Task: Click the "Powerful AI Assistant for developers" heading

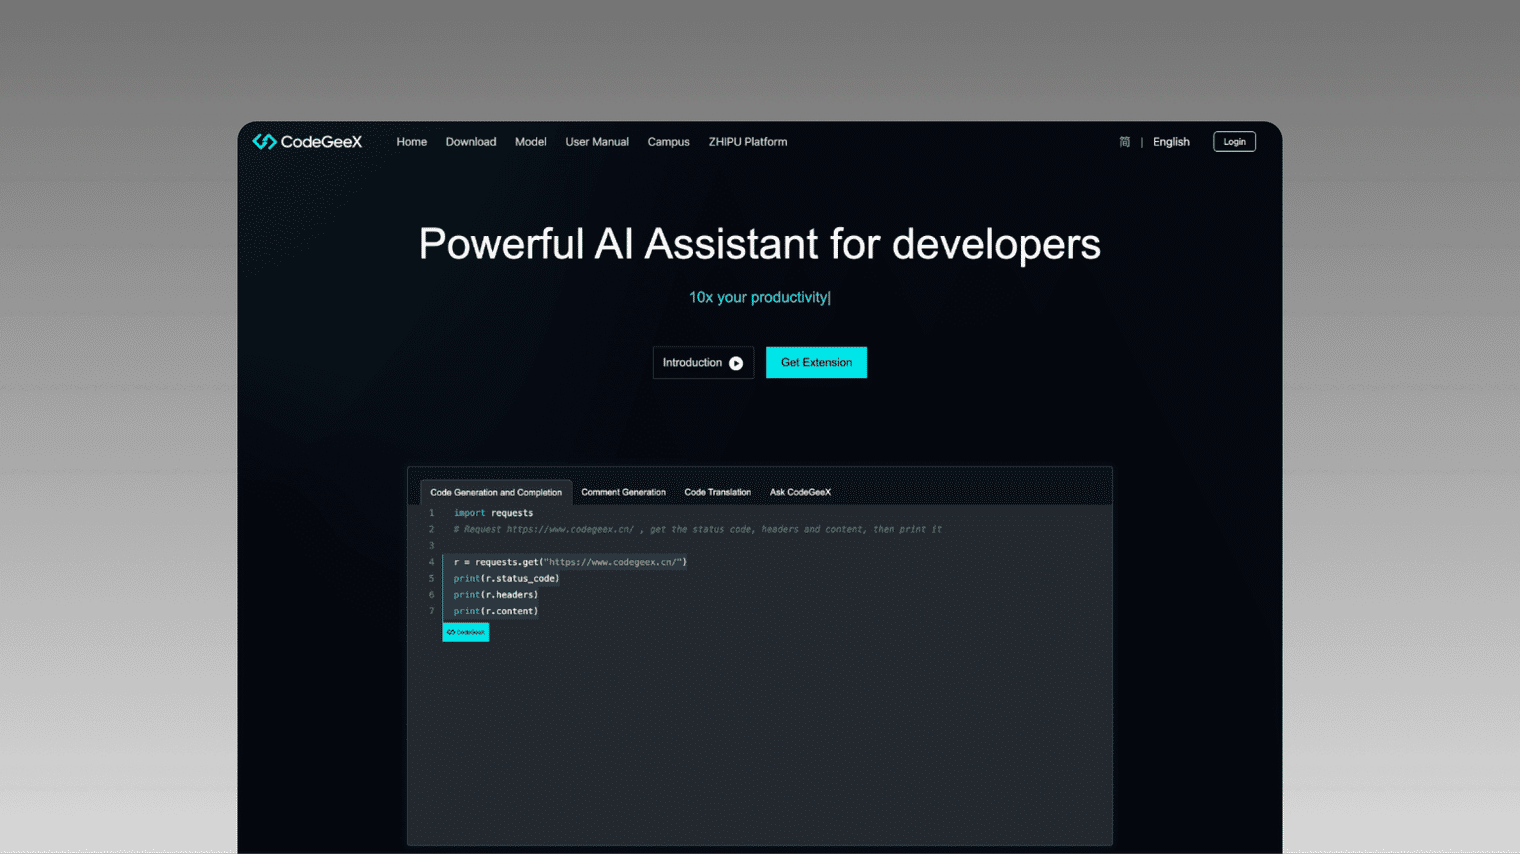Action: coord(760,244)
